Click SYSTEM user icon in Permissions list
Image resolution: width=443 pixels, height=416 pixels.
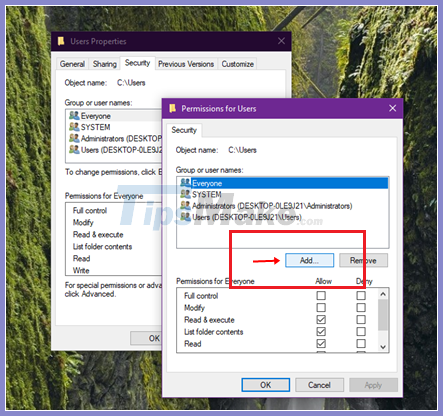[185, 194]
